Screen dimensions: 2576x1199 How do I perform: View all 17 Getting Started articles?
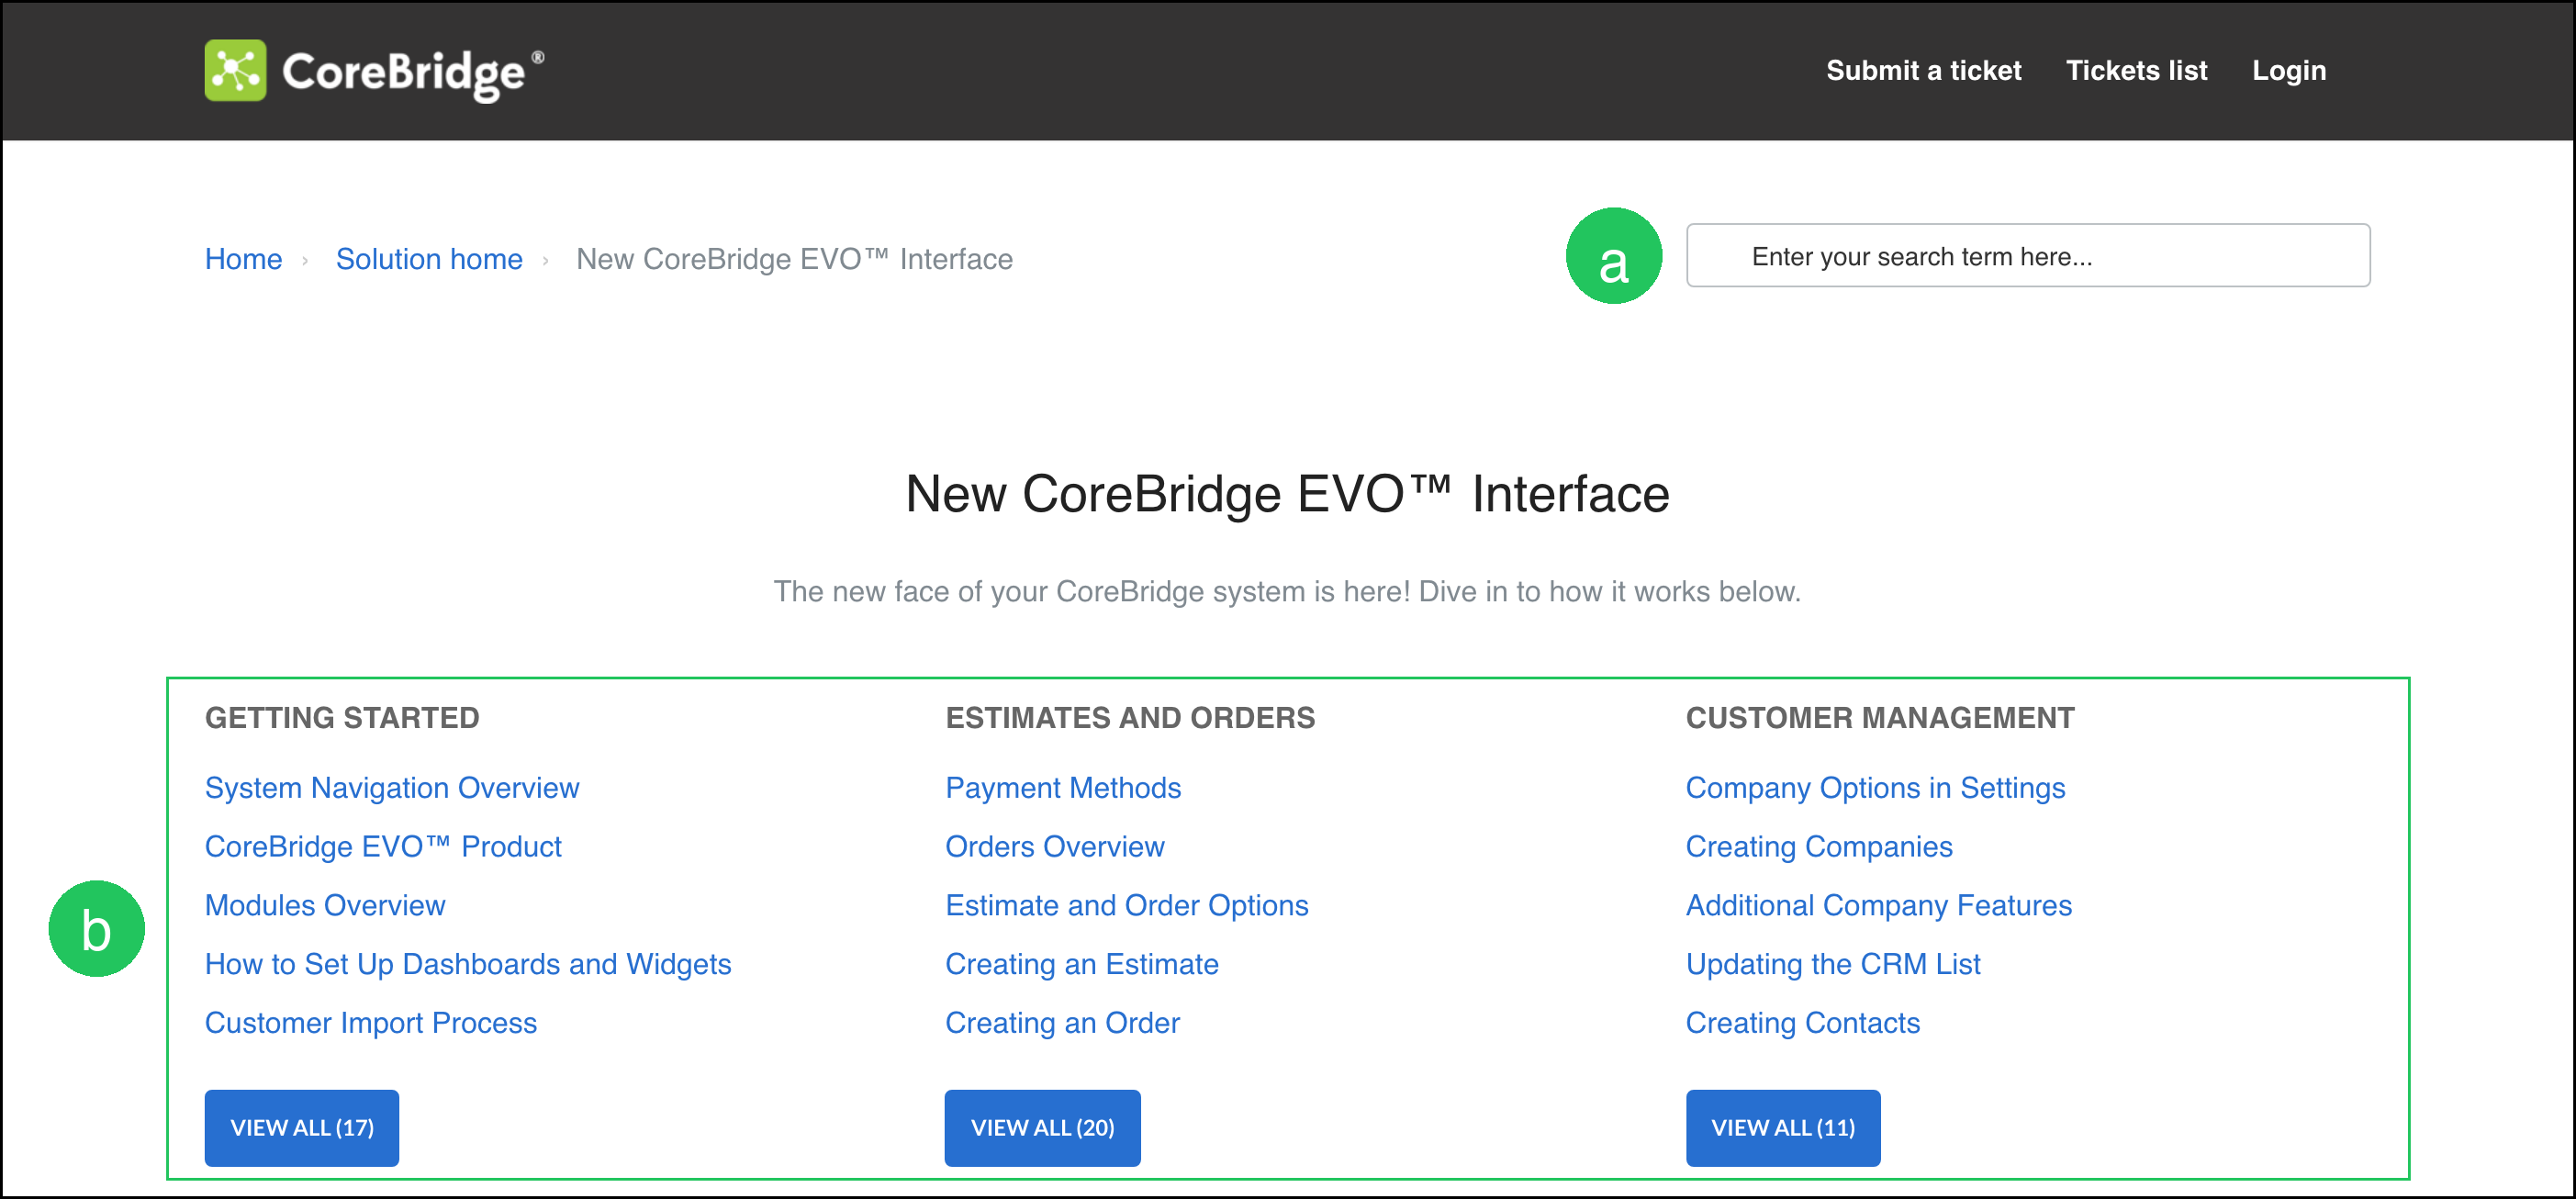point(302,1128)
